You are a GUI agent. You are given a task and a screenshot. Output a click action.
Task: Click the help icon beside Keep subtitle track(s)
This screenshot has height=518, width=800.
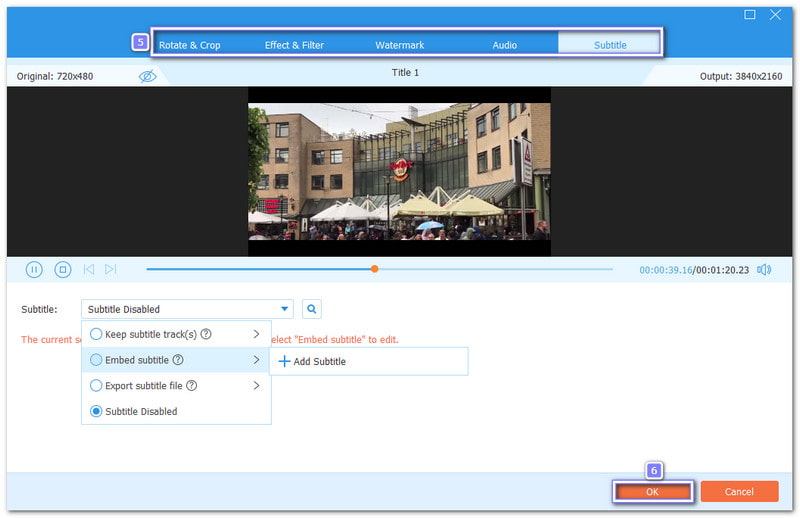(206, 334)
